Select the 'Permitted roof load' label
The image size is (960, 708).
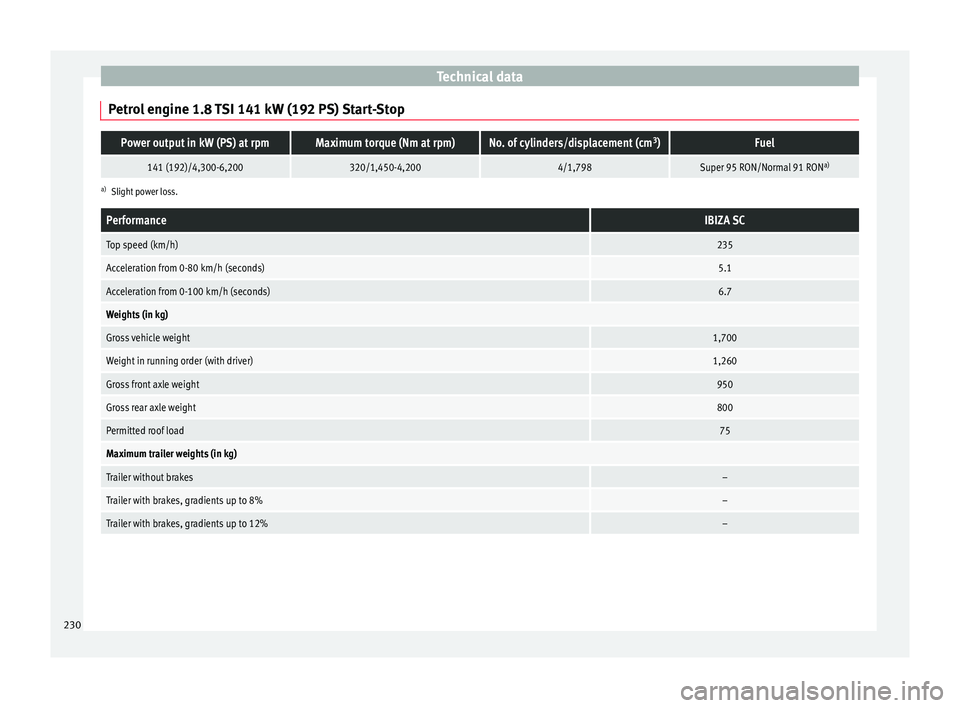144,431
